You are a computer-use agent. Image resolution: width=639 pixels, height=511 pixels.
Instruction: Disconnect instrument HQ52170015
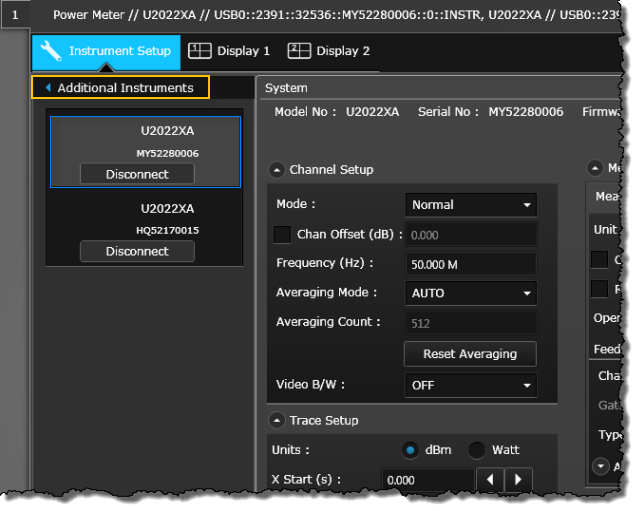click(137, 251)
